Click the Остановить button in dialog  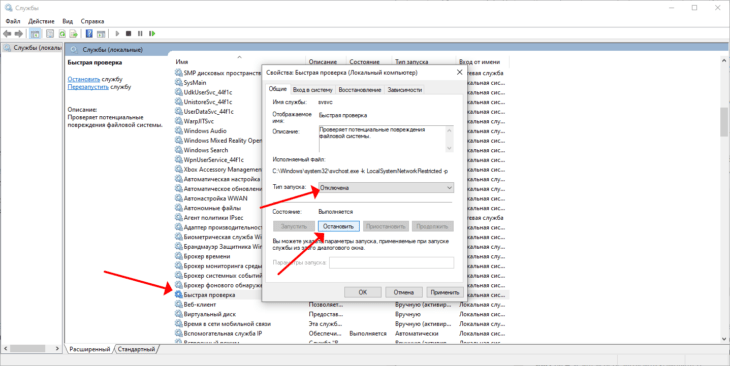(338, 226)
